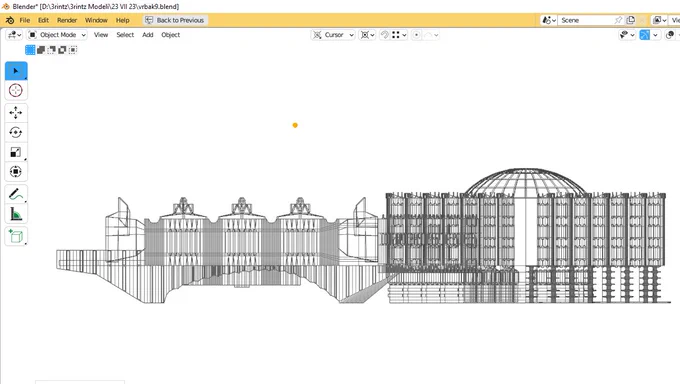Open proportional editing falloff dropdown

pyautogui.click(x=431, y=35)
